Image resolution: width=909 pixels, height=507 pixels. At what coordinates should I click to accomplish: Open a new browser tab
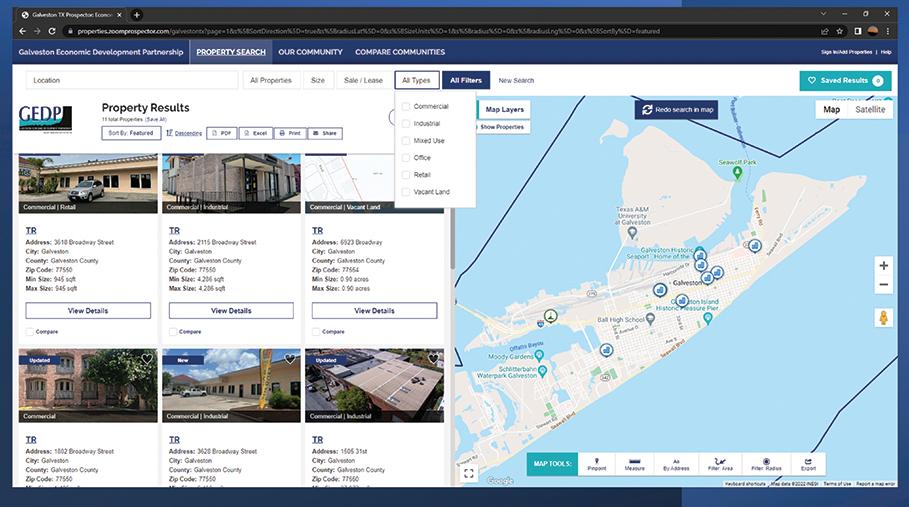137,14
